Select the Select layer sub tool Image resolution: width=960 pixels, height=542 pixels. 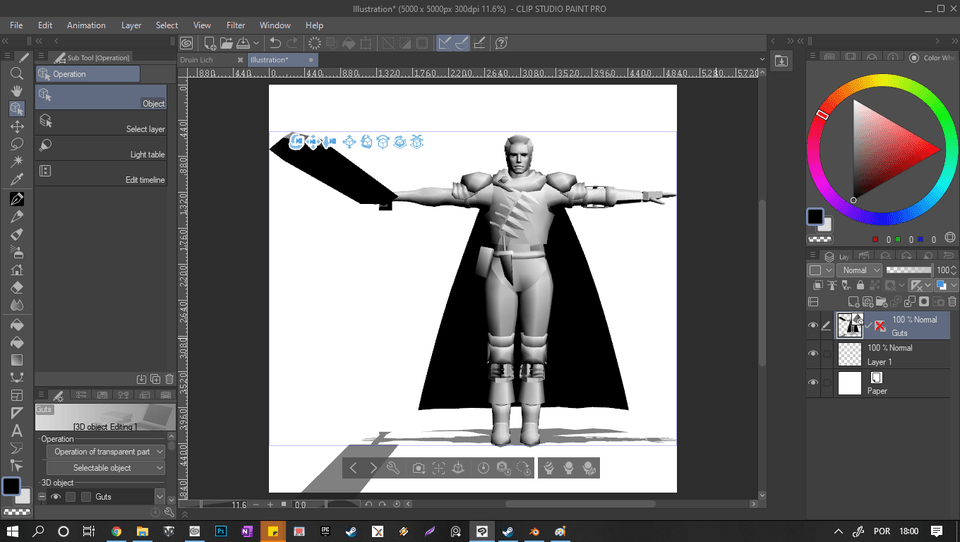point(101,122)
